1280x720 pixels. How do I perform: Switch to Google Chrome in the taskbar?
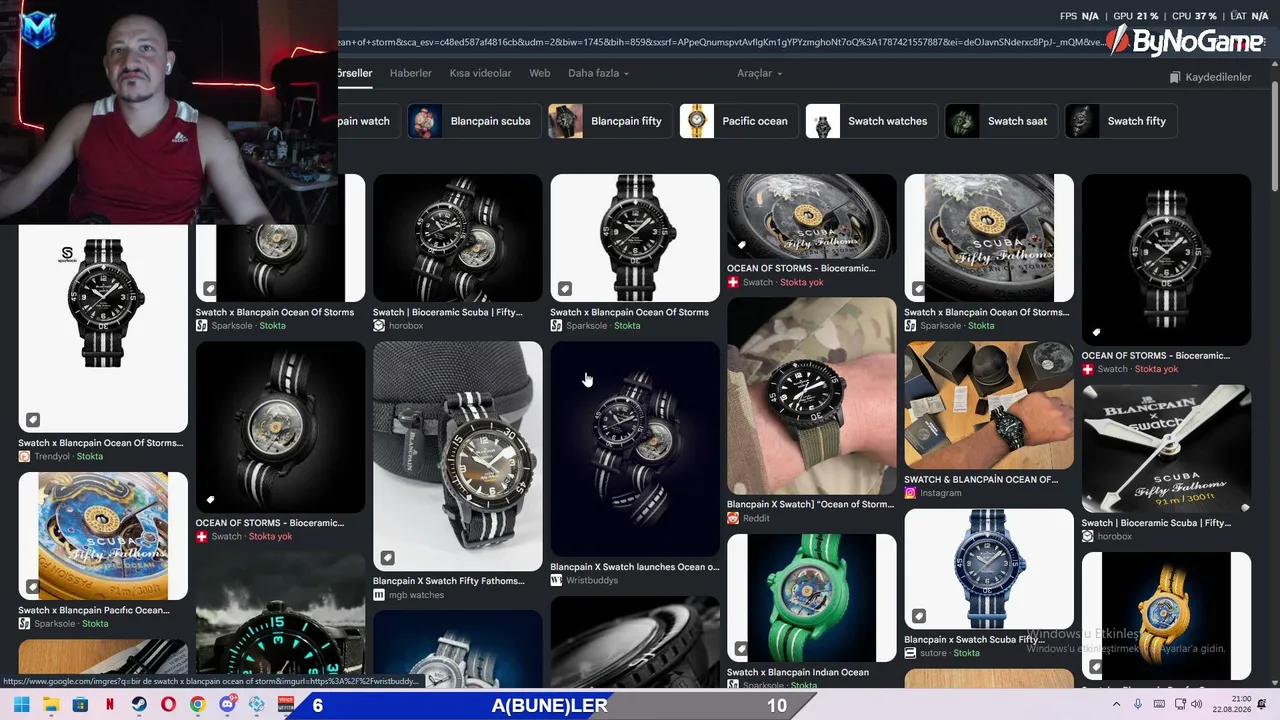(x=198, y=705)
